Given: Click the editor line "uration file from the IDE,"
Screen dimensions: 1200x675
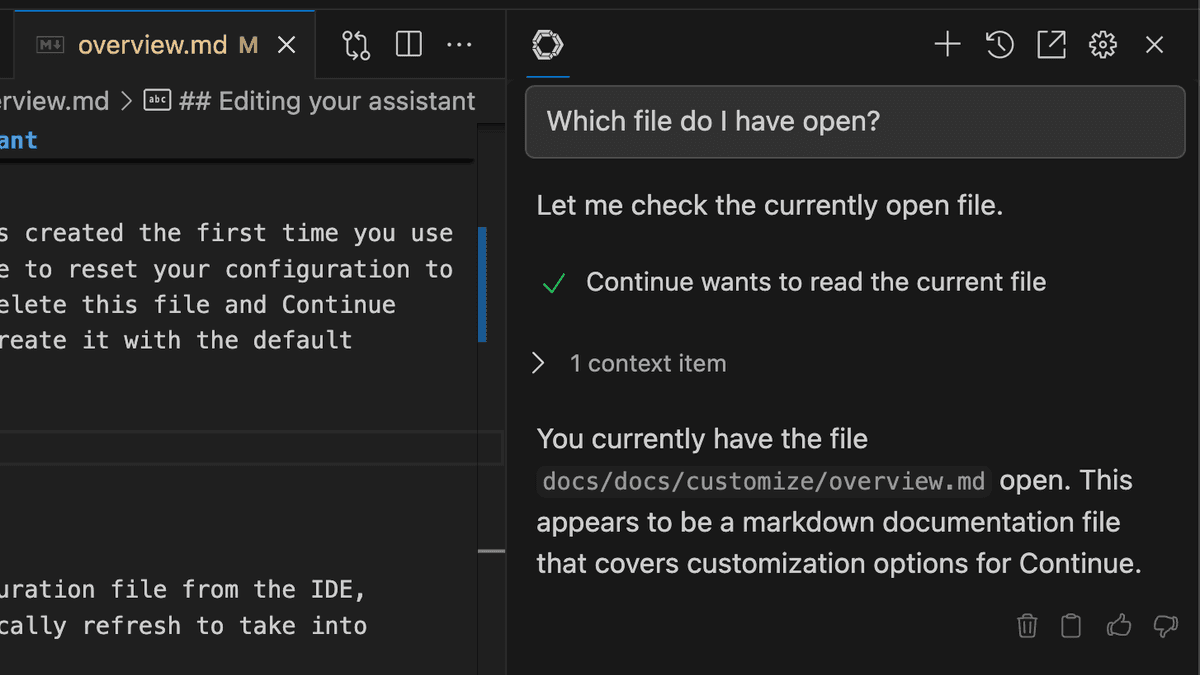Looking at the screenshot, I should [183, 589].
